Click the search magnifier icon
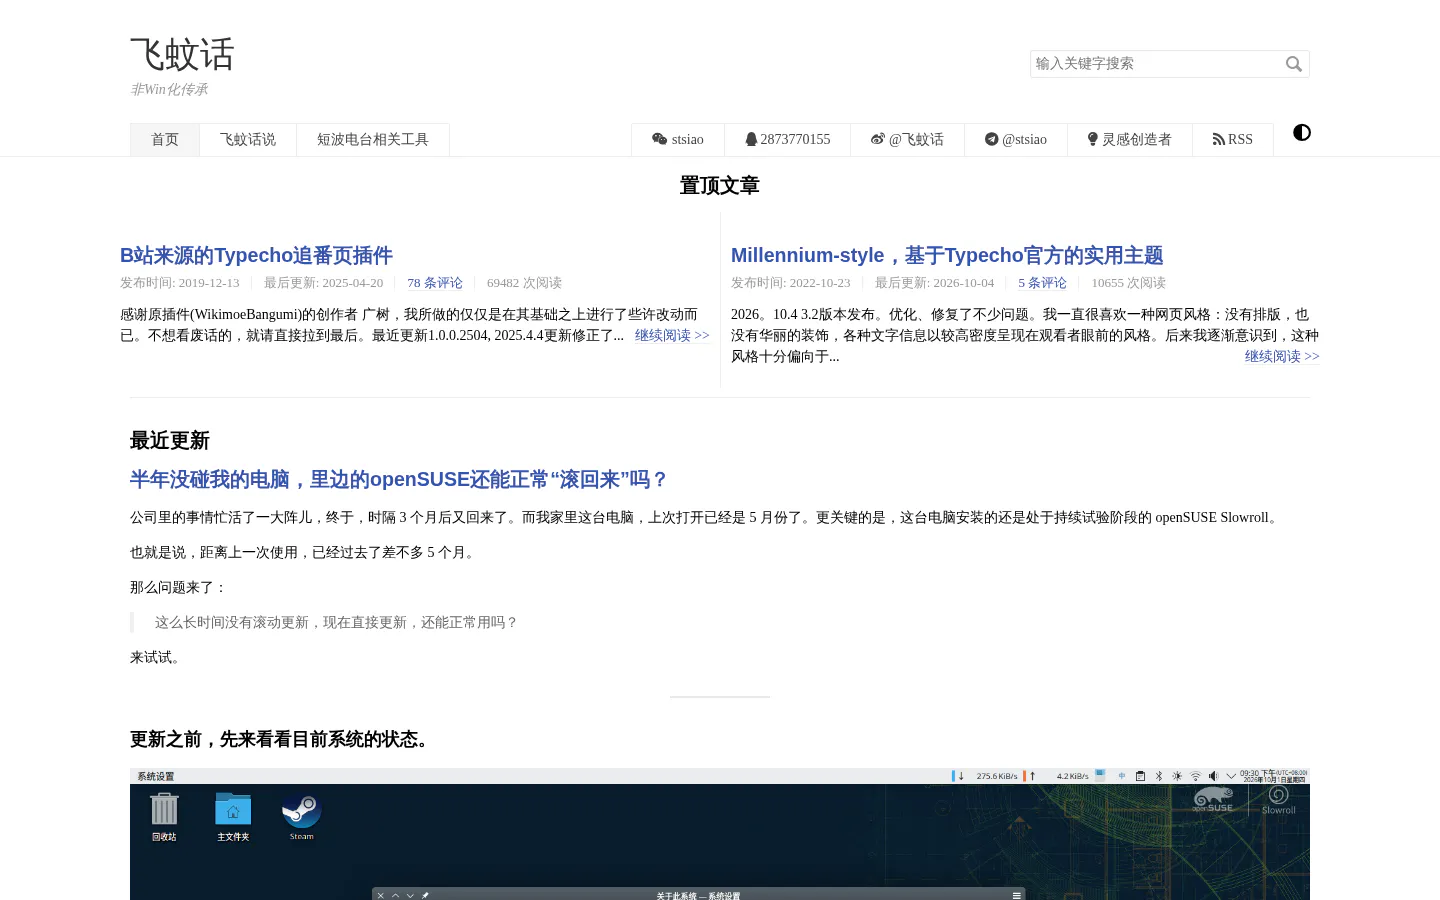 click(x=1294, y=64)
